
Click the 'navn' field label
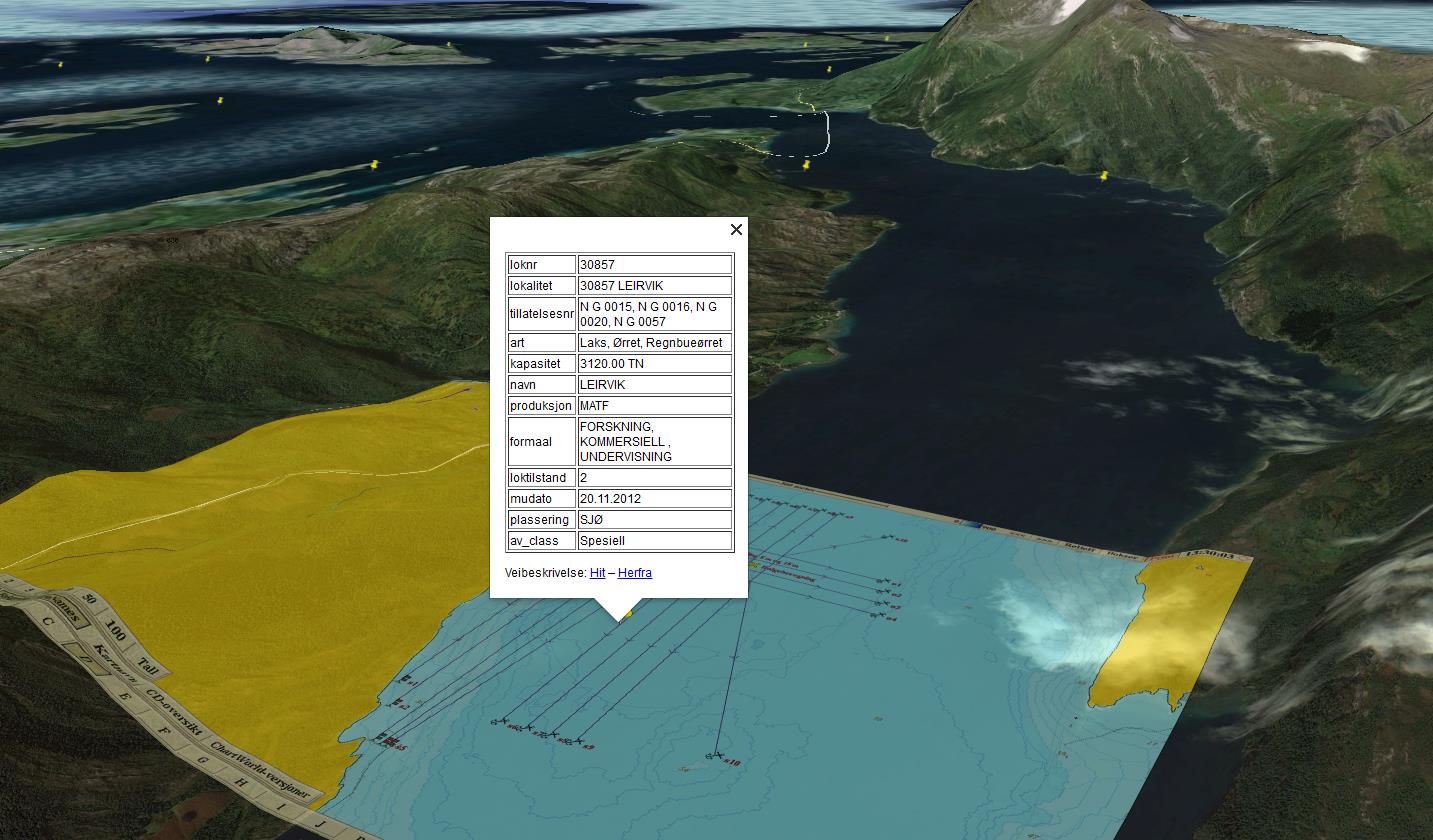point(541,385)
